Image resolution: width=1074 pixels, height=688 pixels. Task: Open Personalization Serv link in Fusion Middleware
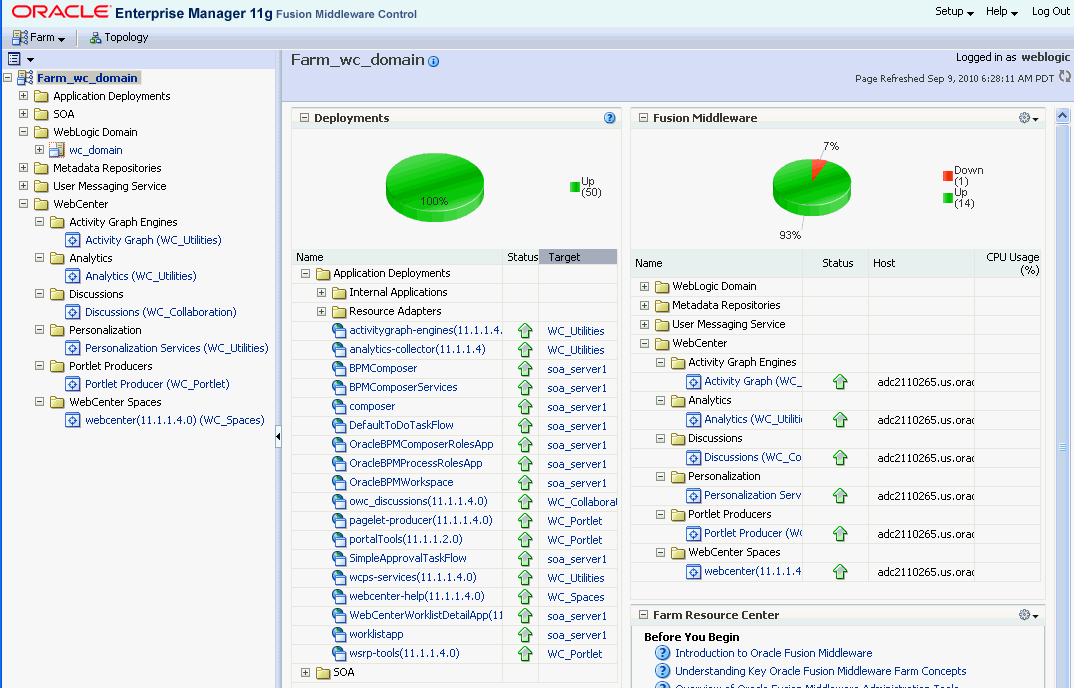pos(752,495)
